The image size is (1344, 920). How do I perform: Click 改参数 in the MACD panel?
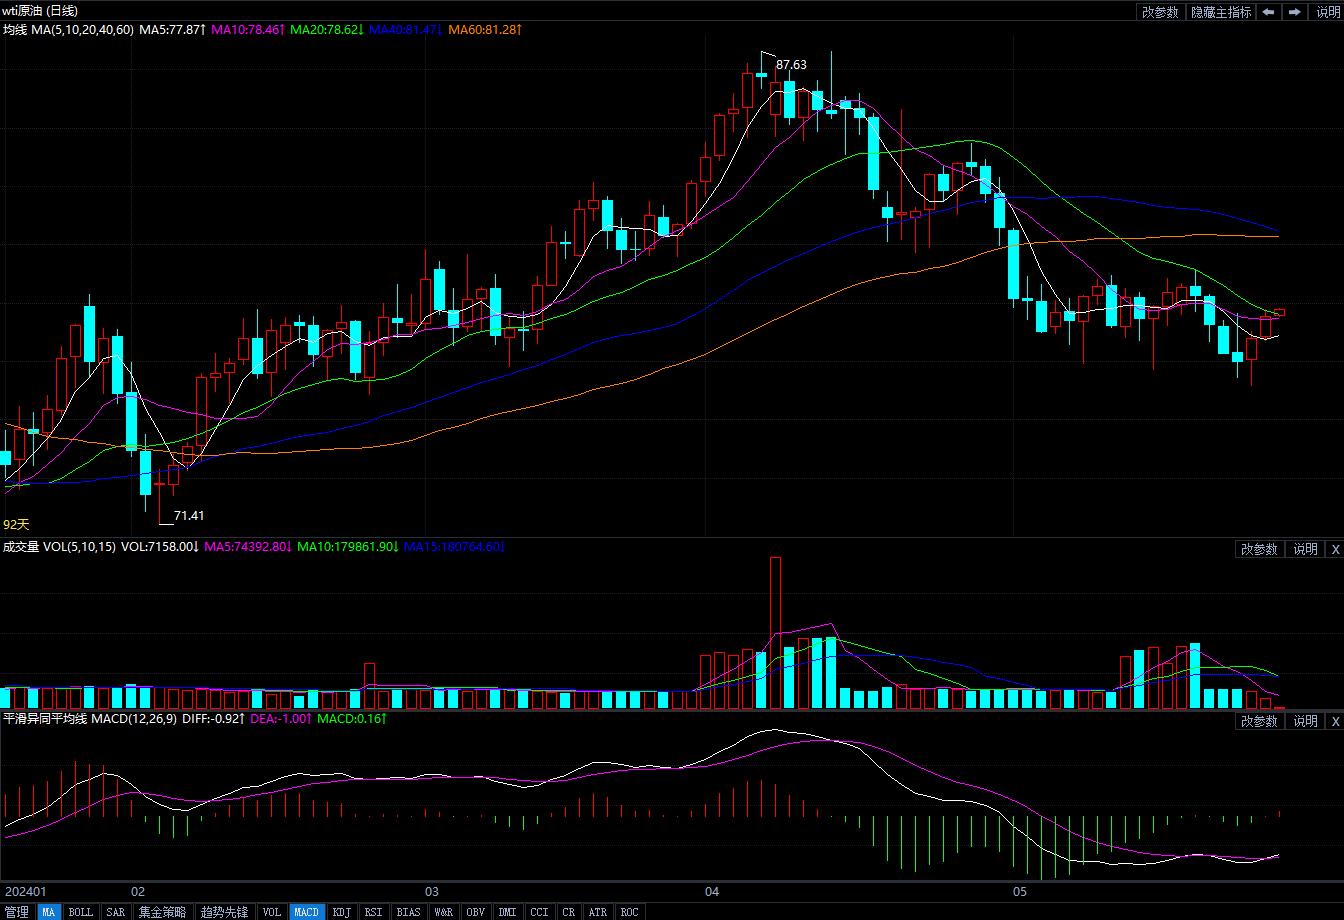click(1259, 721)
